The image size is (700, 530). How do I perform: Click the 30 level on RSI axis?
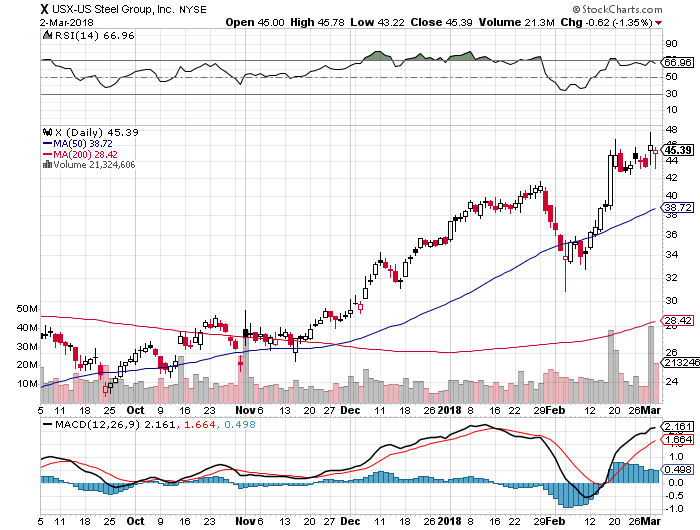[x=671, y=94]
